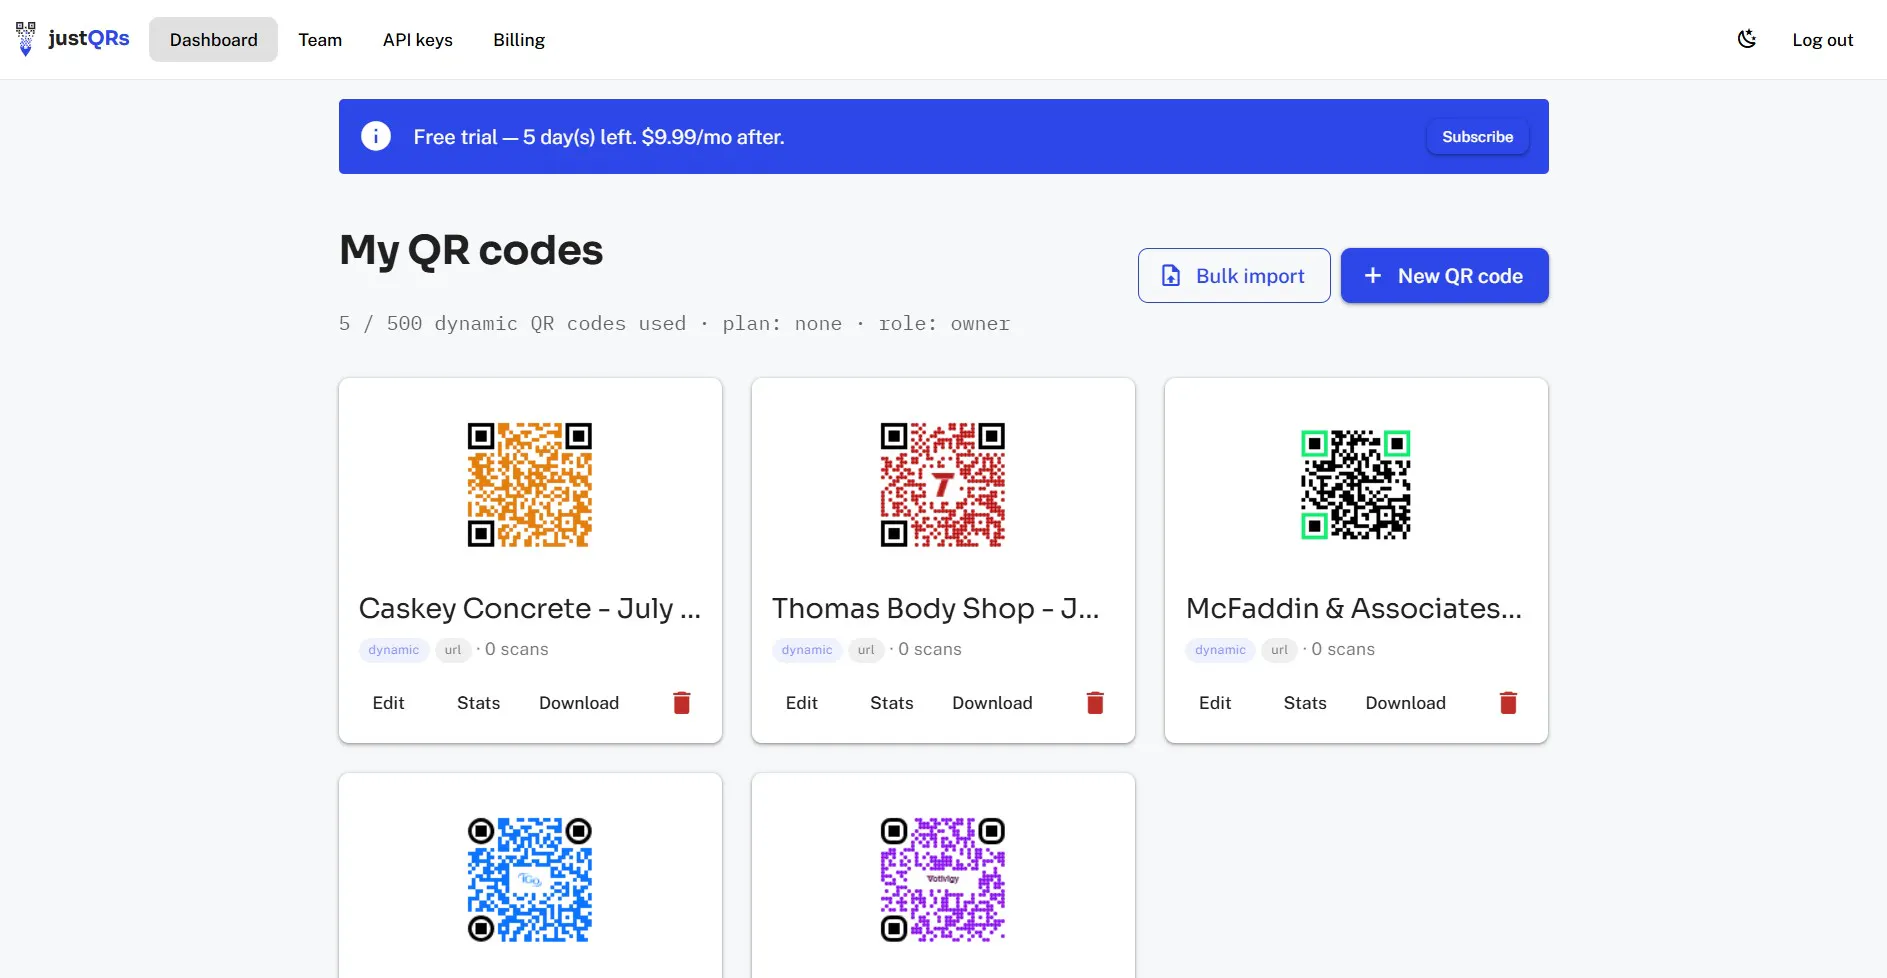The width and height of the screenshot is (1887, 978).
Task: View Stats for Caskey Concrete
Action: tap(478, 703)
